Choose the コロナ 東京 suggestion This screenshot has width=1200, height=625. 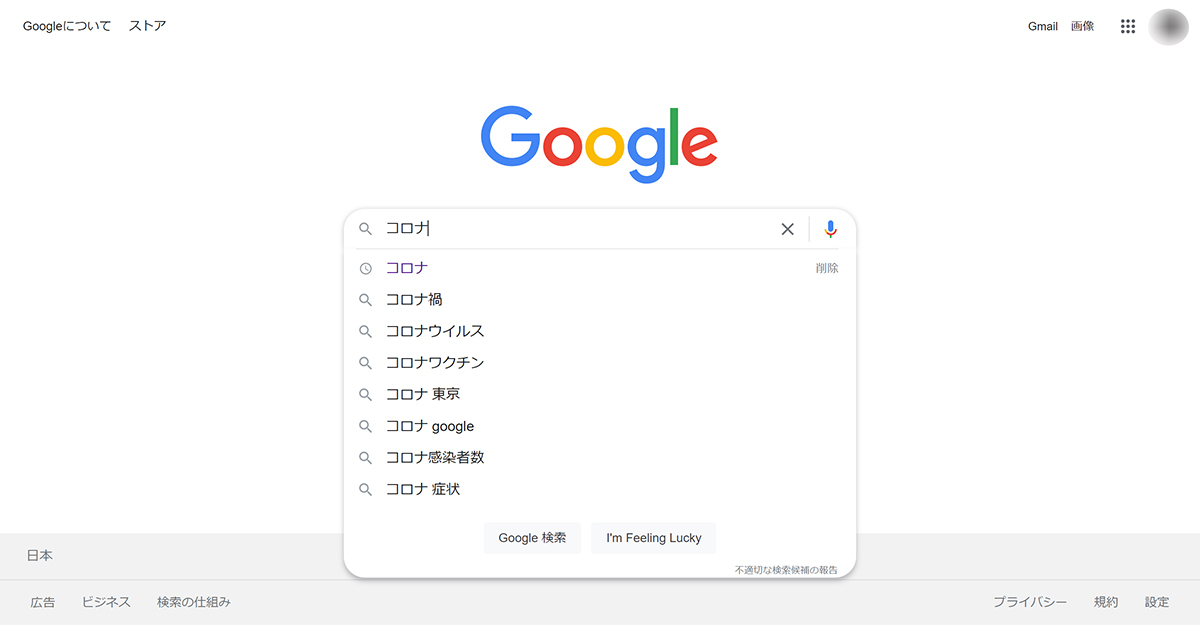pyautogui.click(x=423, y=394)
